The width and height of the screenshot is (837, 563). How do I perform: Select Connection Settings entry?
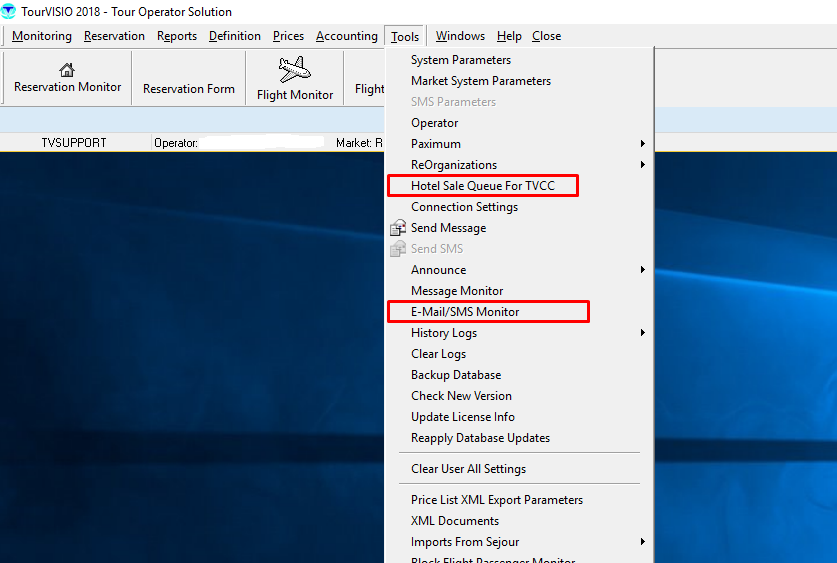click(x=464, y=207)
